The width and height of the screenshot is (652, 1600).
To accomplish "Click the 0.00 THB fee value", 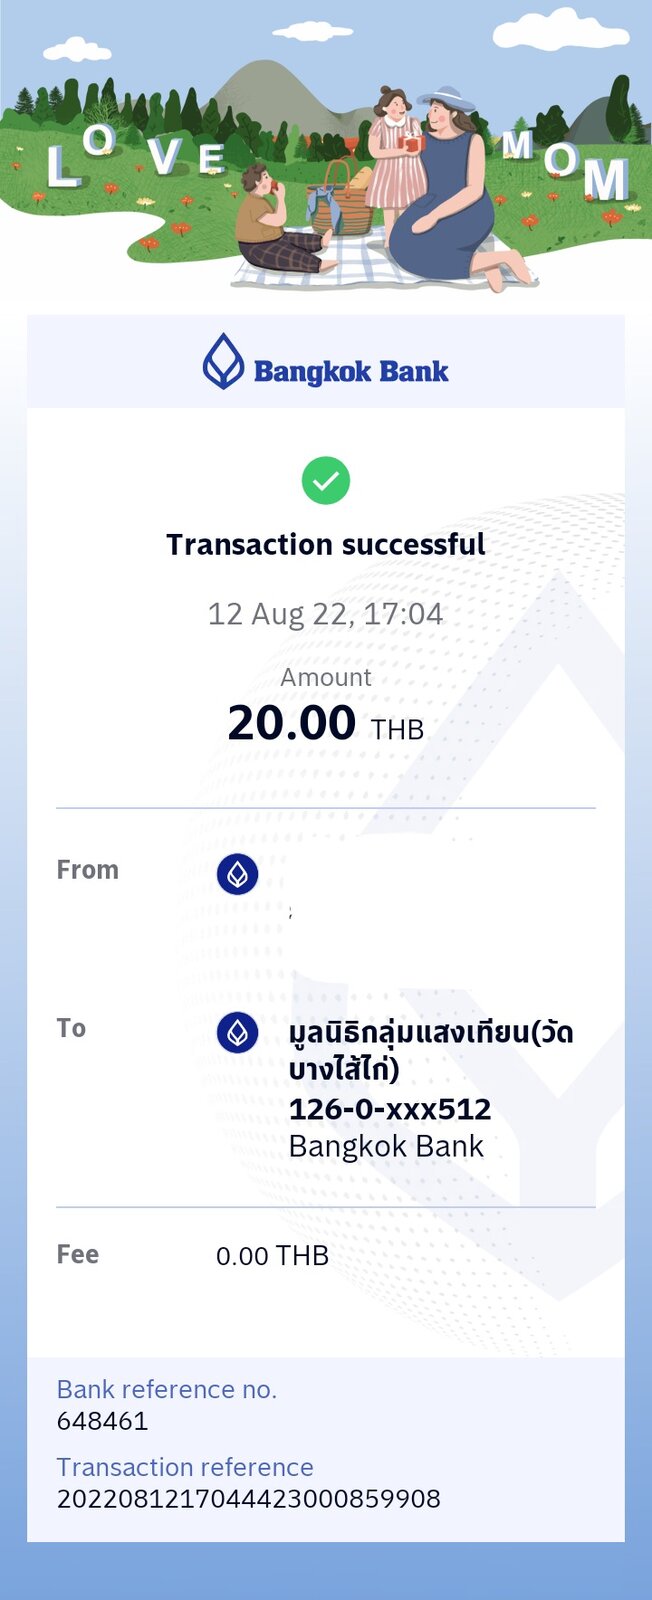I will [272, 1256].
